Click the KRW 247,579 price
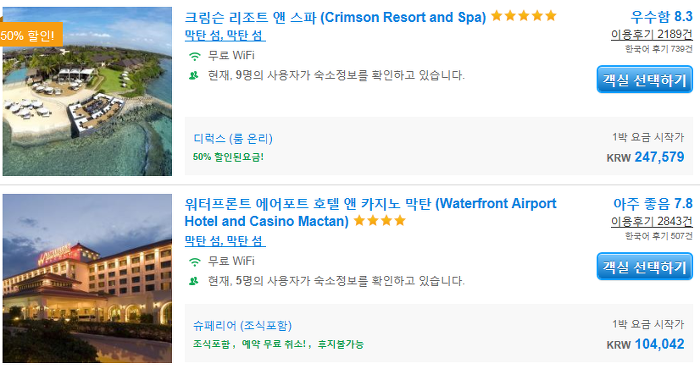The height and width of the screenshot is (369, 700). [x=645, y=157]
